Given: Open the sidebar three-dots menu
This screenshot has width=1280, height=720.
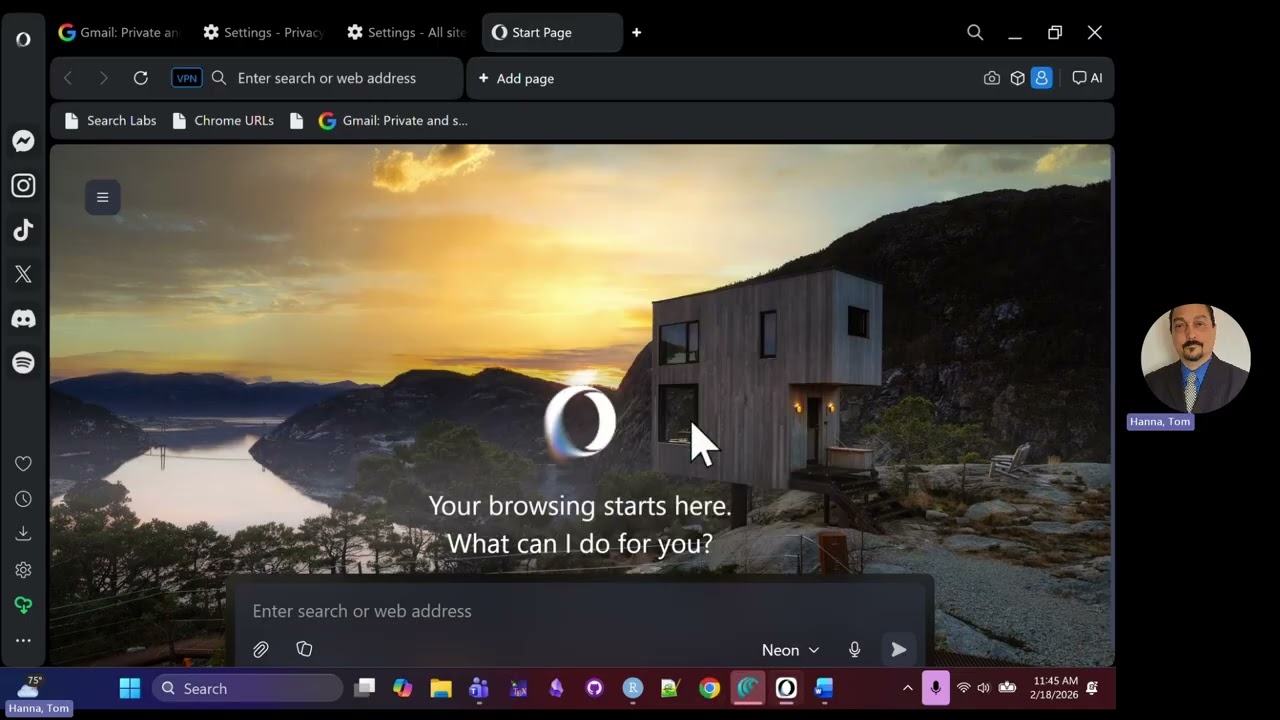Looking at the screenshot, I should [x=23, y=640].
